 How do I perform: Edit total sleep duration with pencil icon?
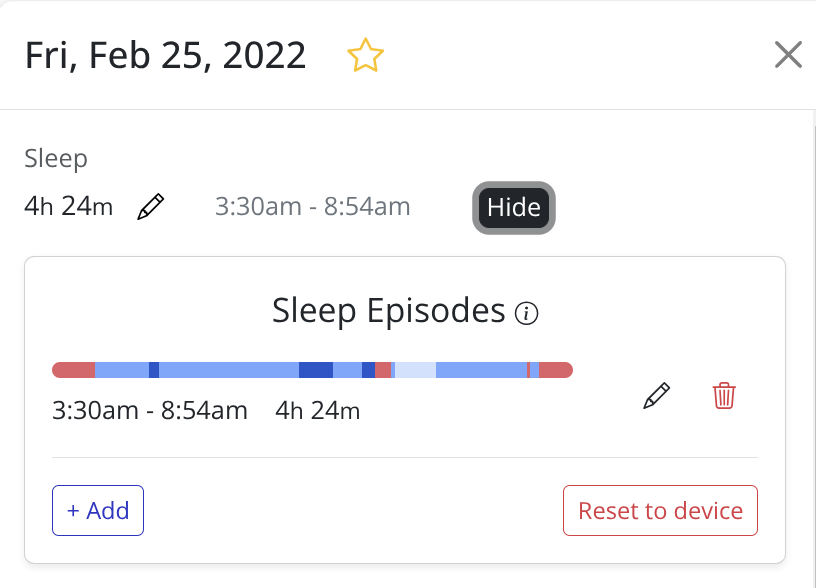tap(151, 207)
